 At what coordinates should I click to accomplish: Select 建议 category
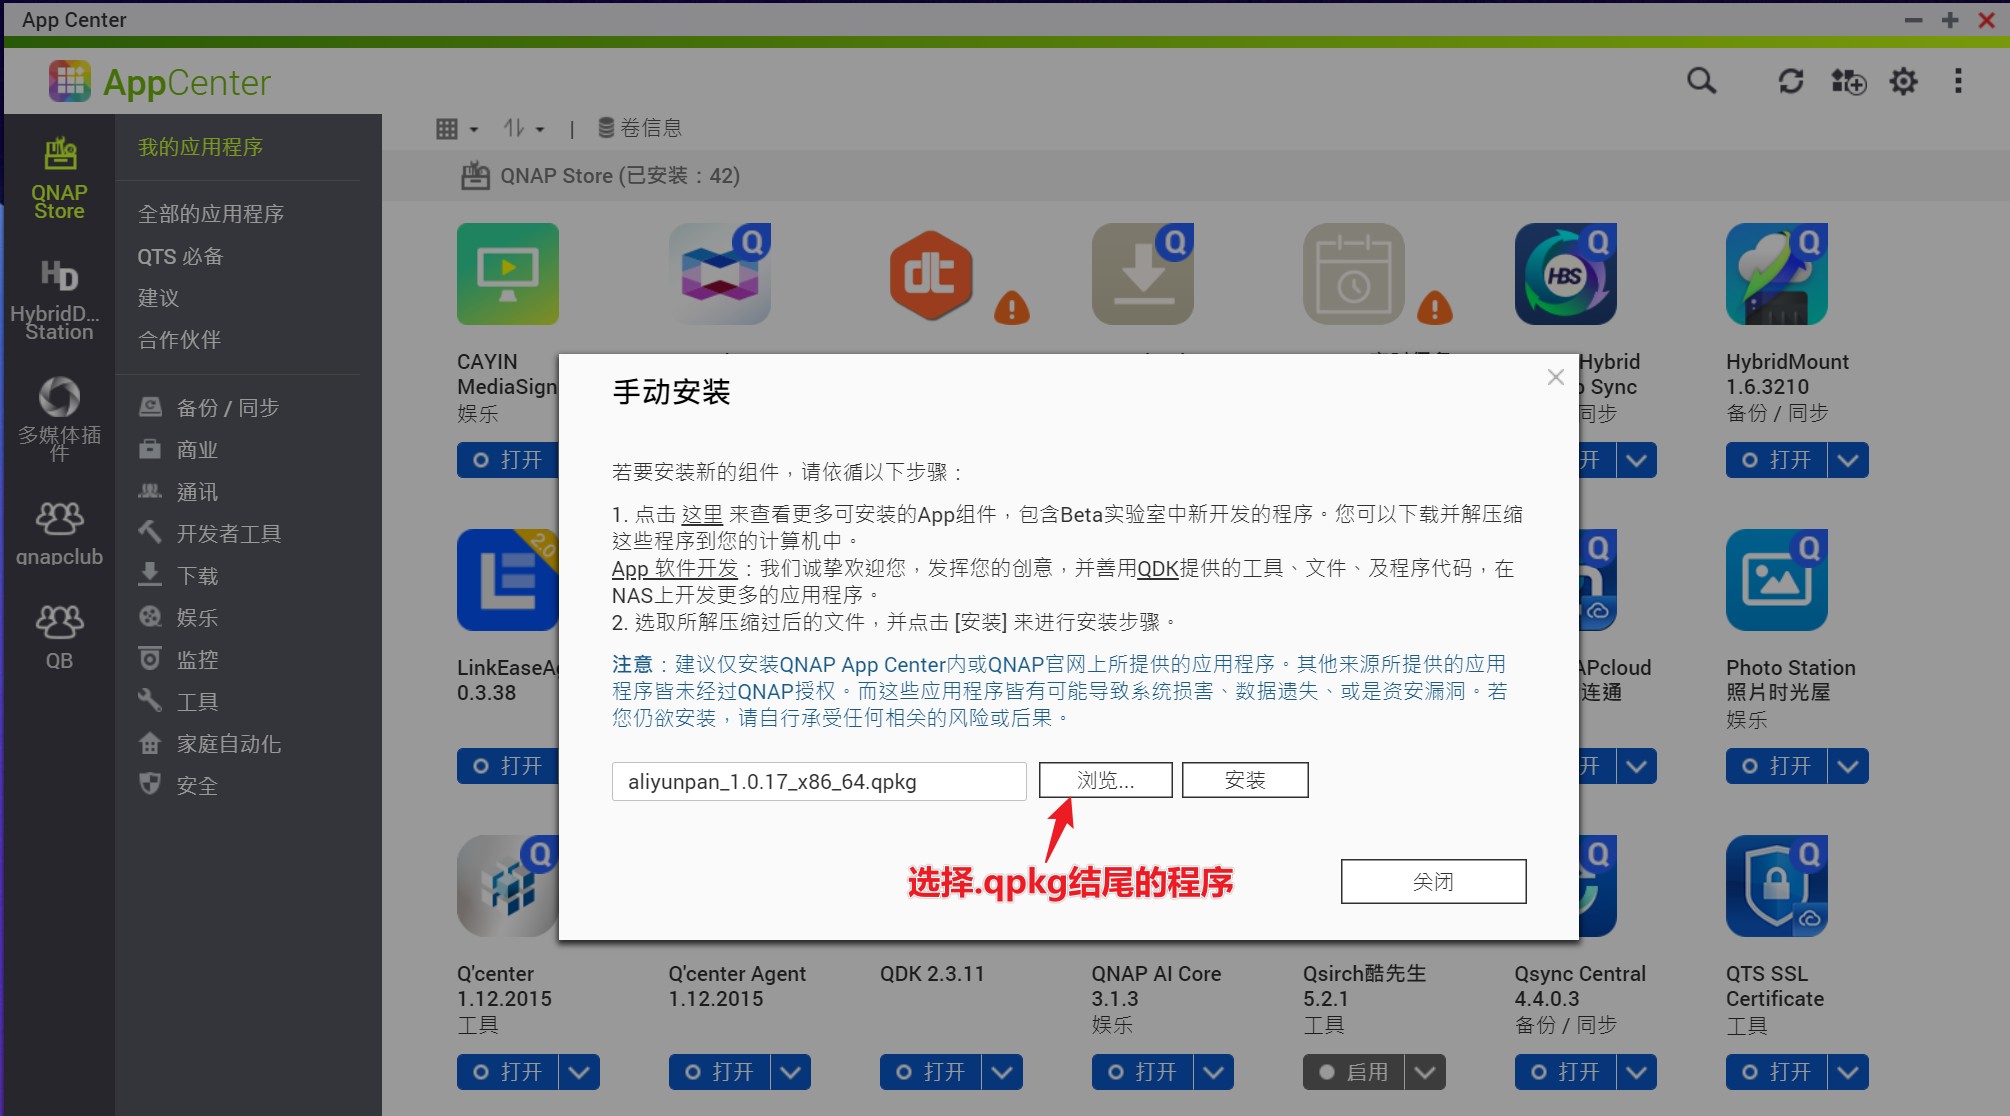158,298
